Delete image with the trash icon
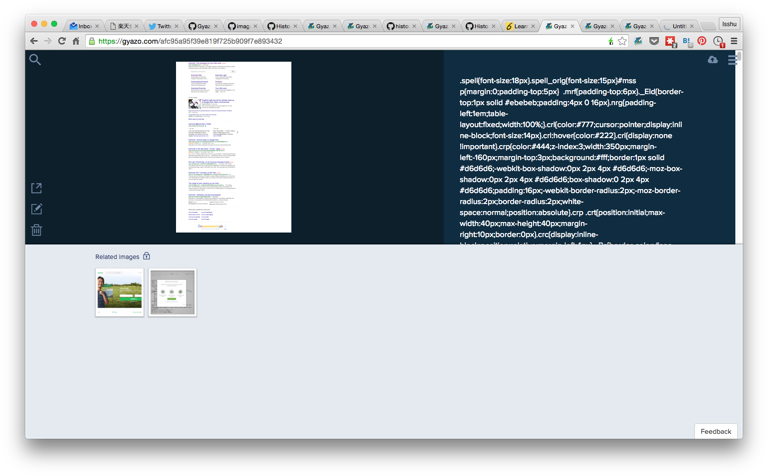The image size is (767, 476). point(36,230)
